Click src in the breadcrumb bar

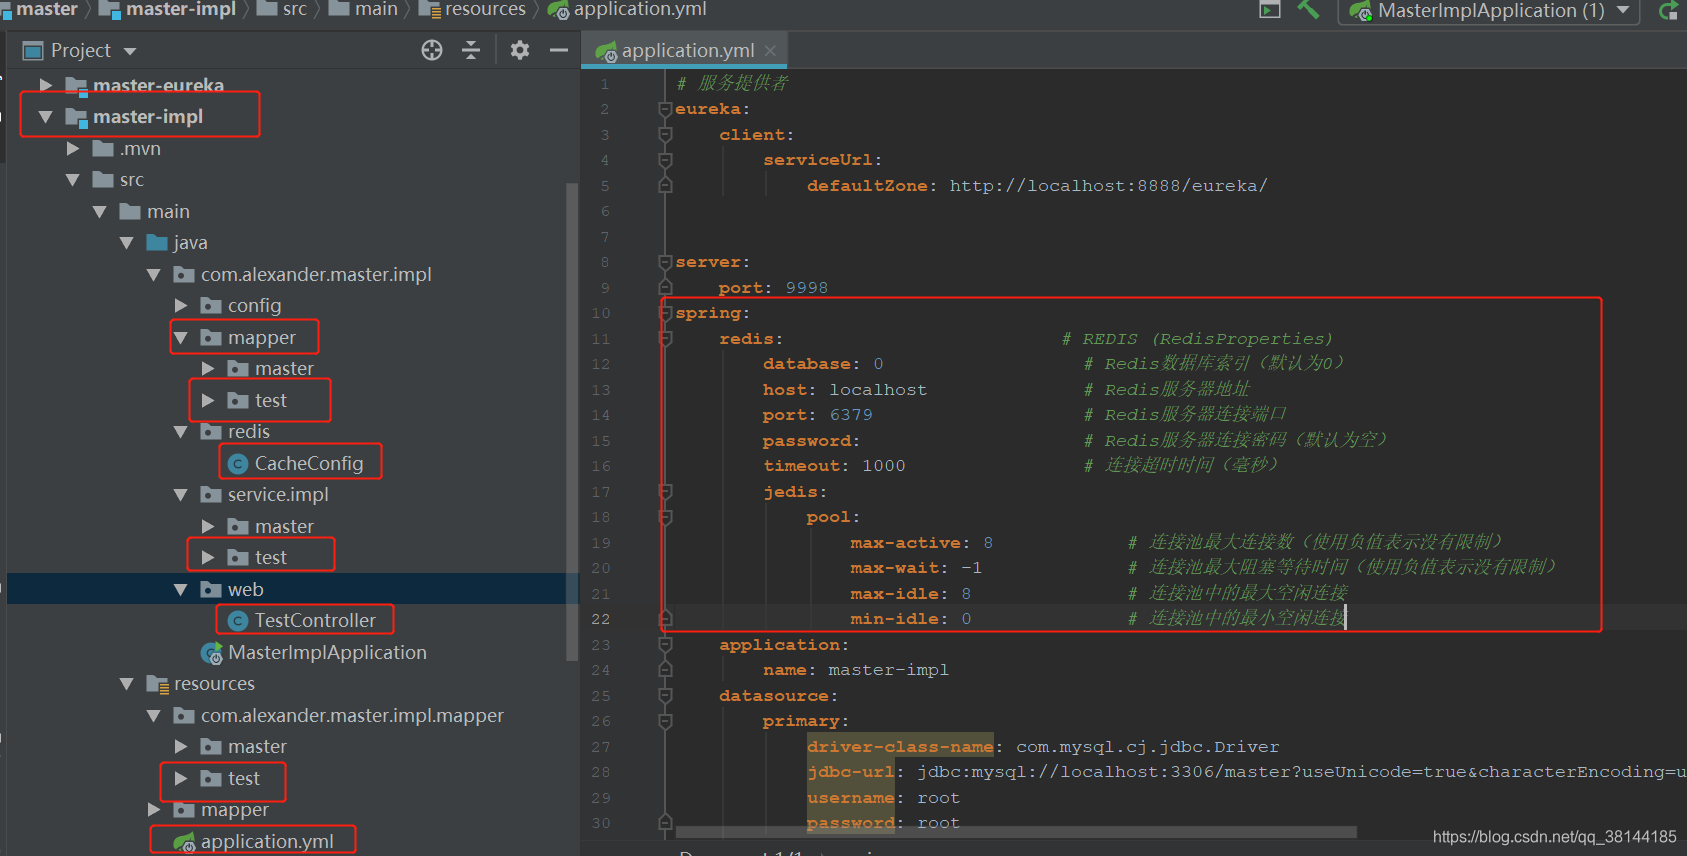tap(294, 9)
